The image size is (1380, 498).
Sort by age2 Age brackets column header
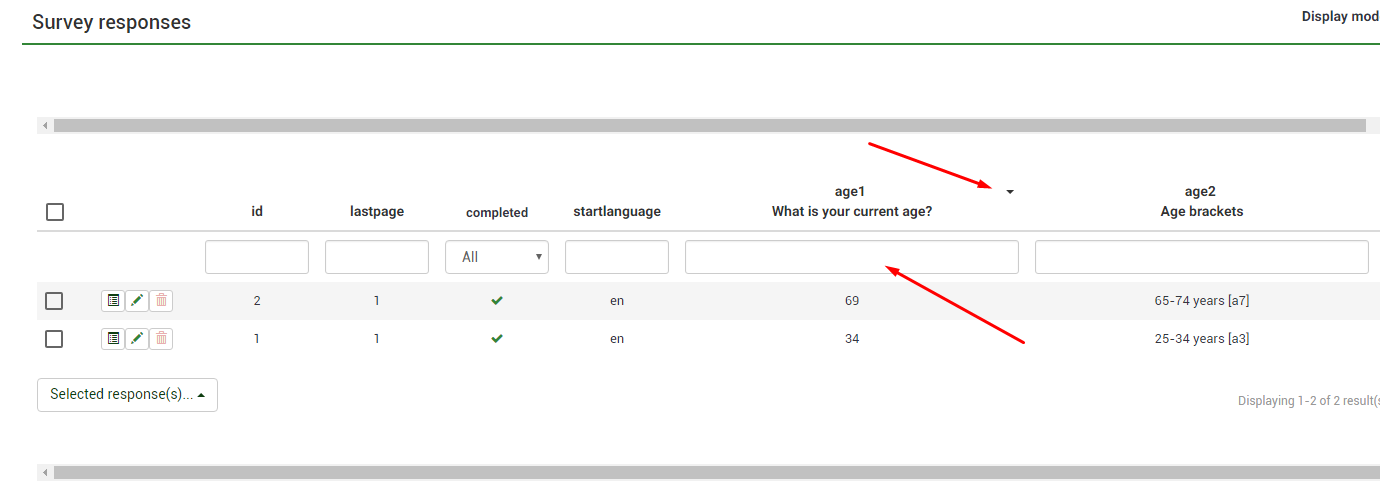click(x=1202, y=201)
